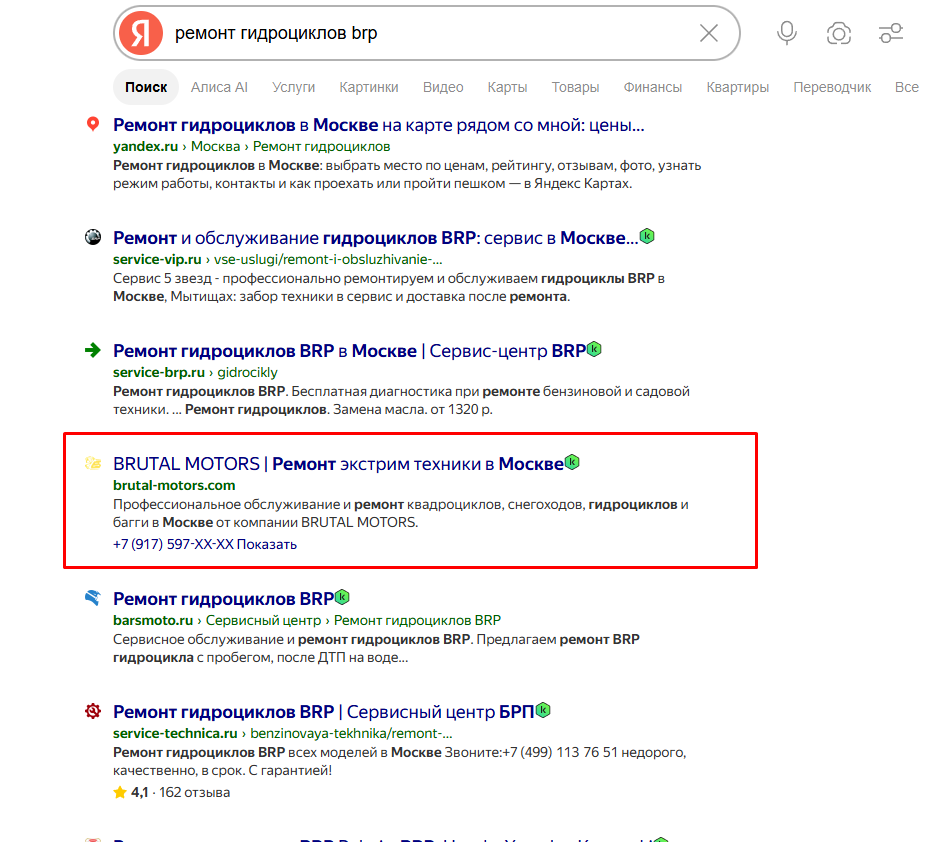Click the Yandex logo in search bar
Screen dimensions: 944x842
(x=141, y=33)
